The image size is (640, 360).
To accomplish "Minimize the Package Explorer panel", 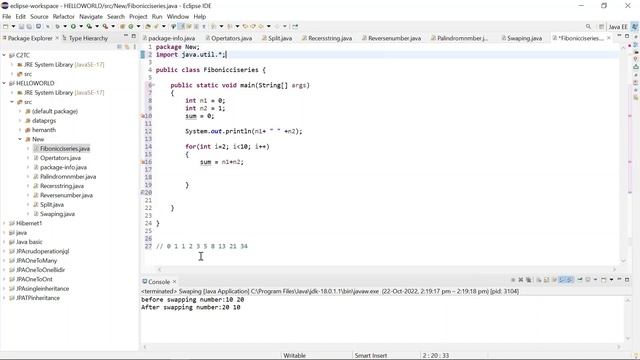I will [x=126, y=36].
